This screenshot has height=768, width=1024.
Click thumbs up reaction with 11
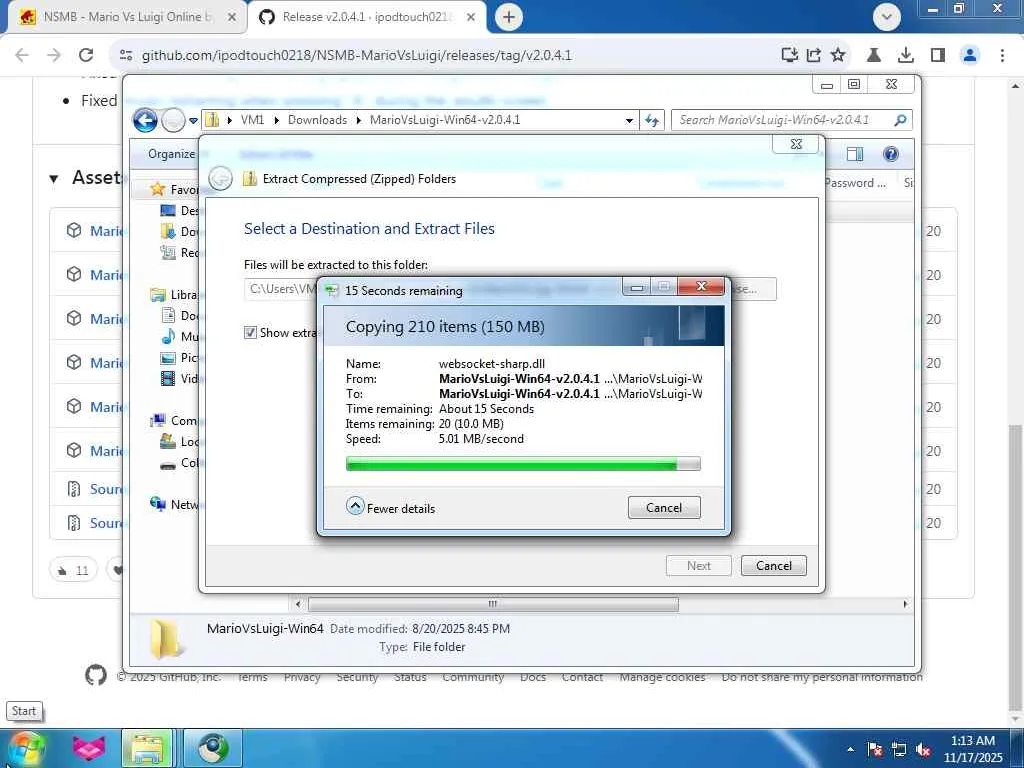[73, 570]
